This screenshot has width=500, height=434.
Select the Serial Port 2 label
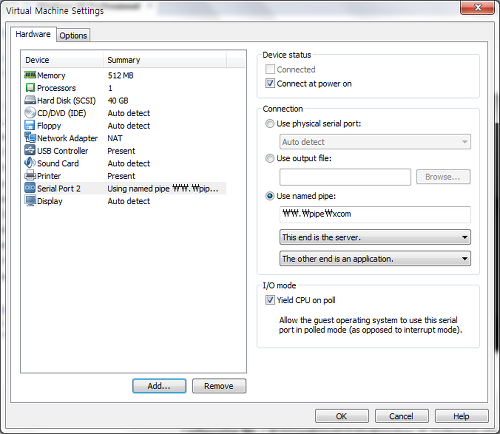tap(59, 189)
